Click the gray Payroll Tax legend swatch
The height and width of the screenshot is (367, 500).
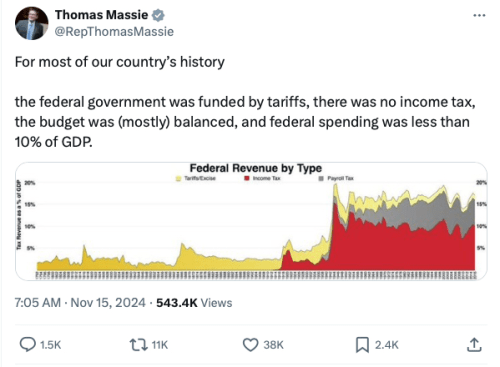[321, 178]
